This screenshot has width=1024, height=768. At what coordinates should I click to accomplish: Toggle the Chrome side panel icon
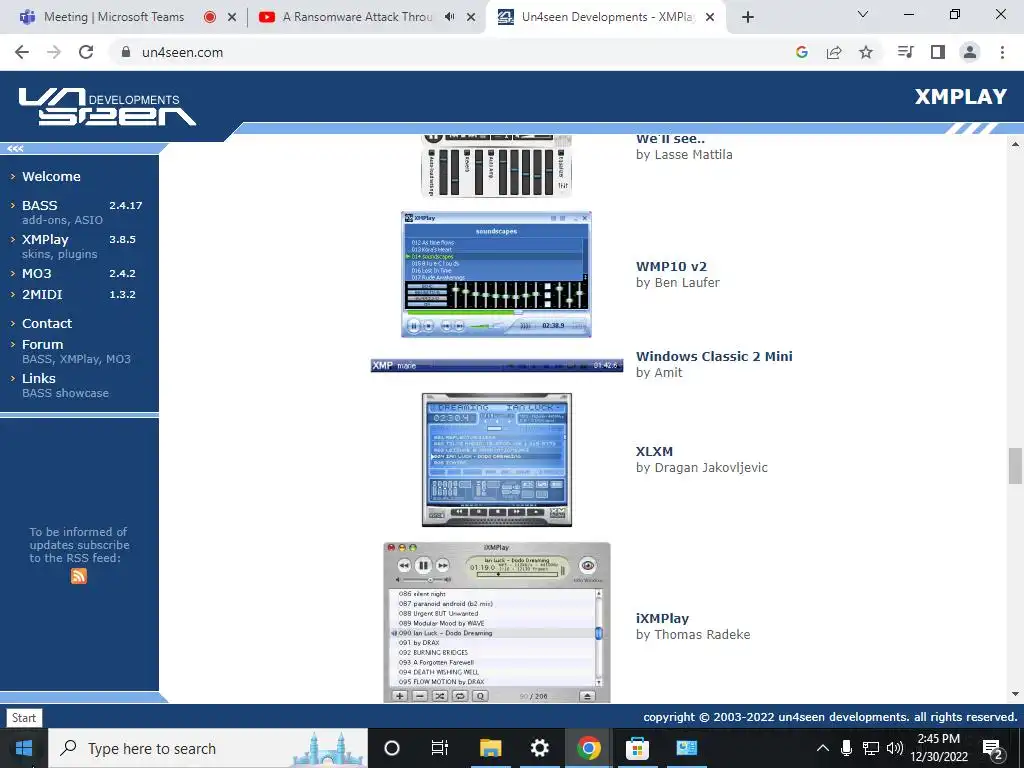point(938,52)
